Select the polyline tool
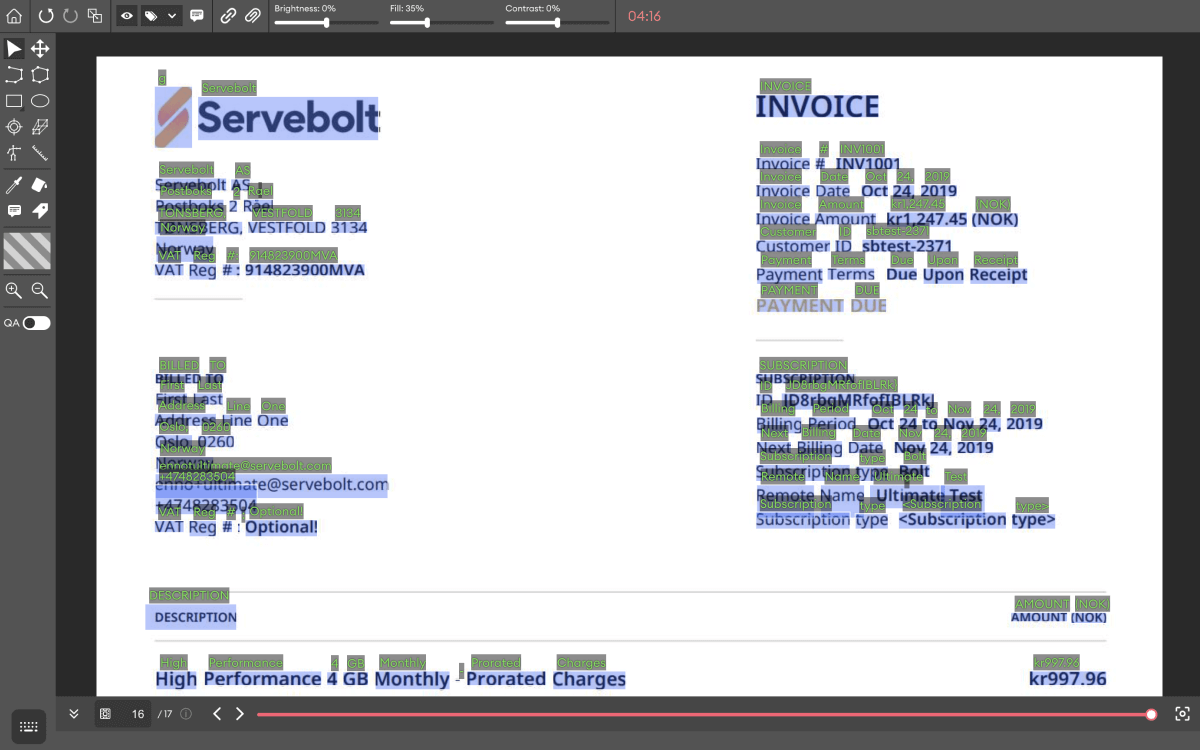Screen dimensions: 1200x750 click(x=14, y=75)
